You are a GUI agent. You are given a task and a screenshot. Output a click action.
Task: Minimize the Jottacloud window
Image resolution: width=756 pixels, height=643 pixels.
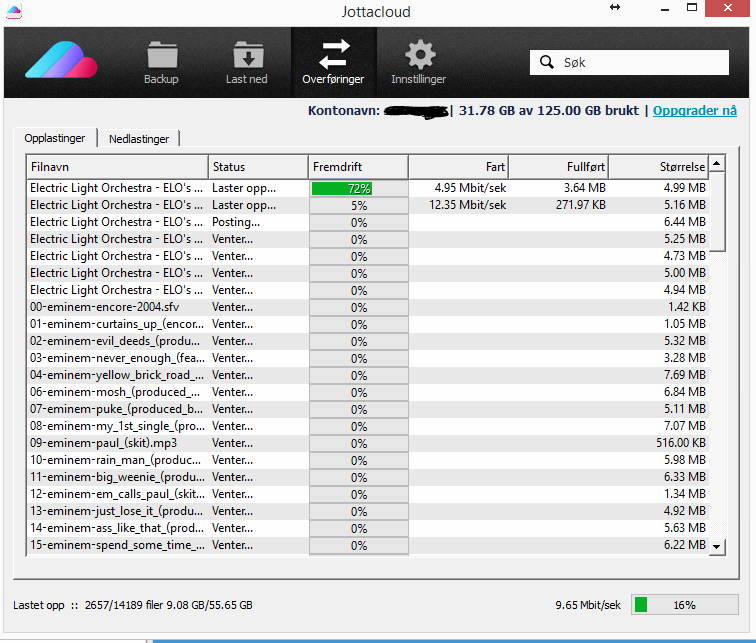[x=665, y=9]
